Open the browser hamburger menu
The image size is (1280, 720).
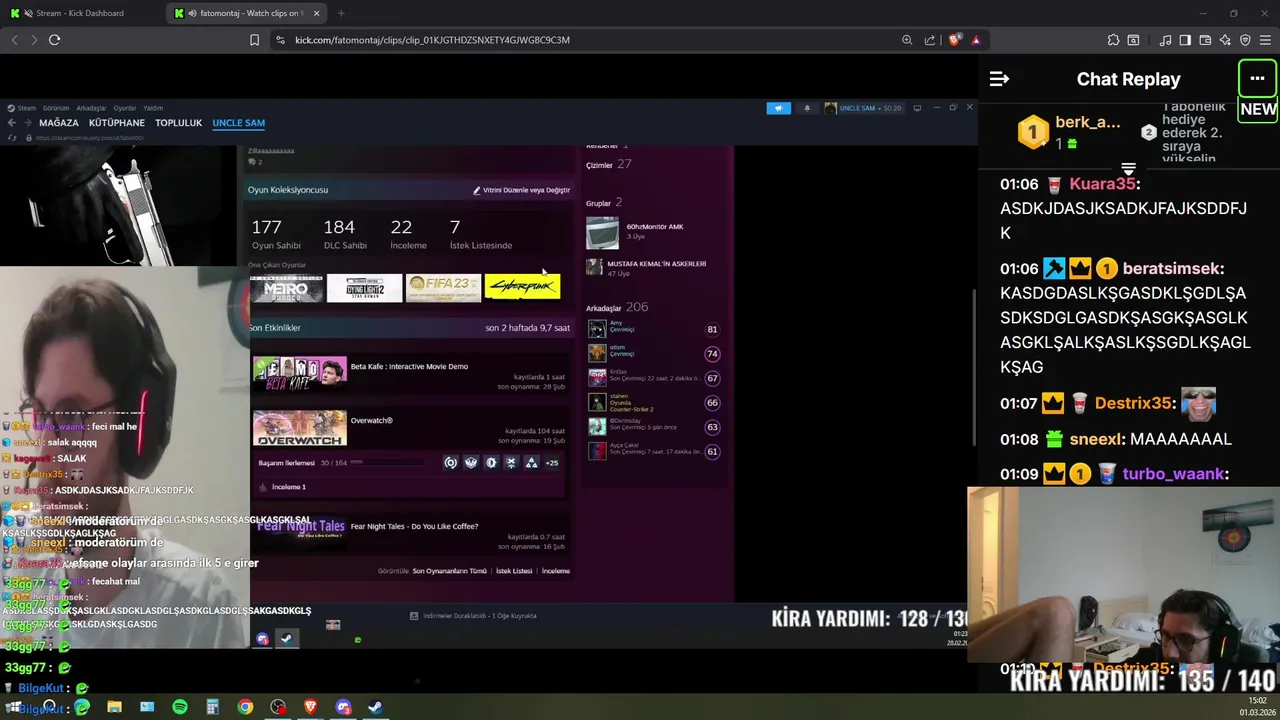(x=1265, y=40)
